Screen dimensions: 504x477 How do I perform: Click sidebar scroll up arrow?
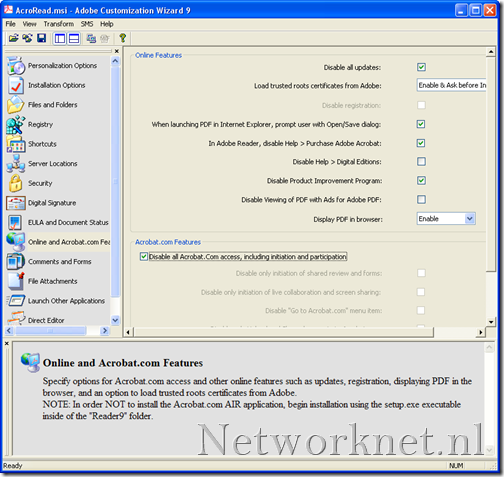pyautogui.click(x=115, y=61)
